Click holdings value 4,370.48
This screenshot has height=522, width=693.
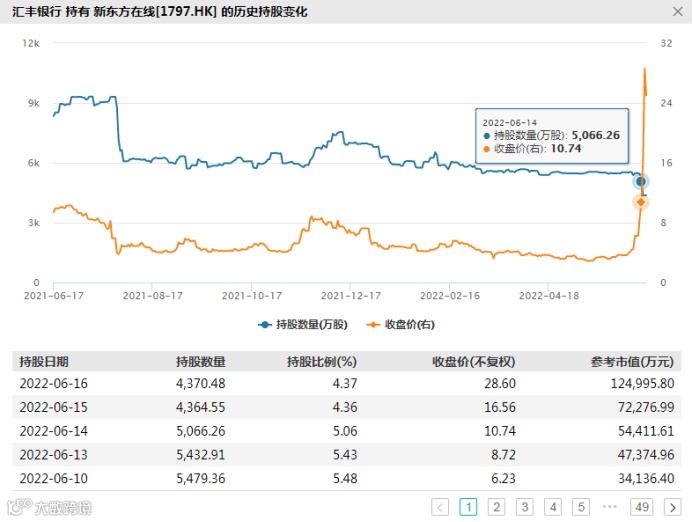click(x=201, y=383)
